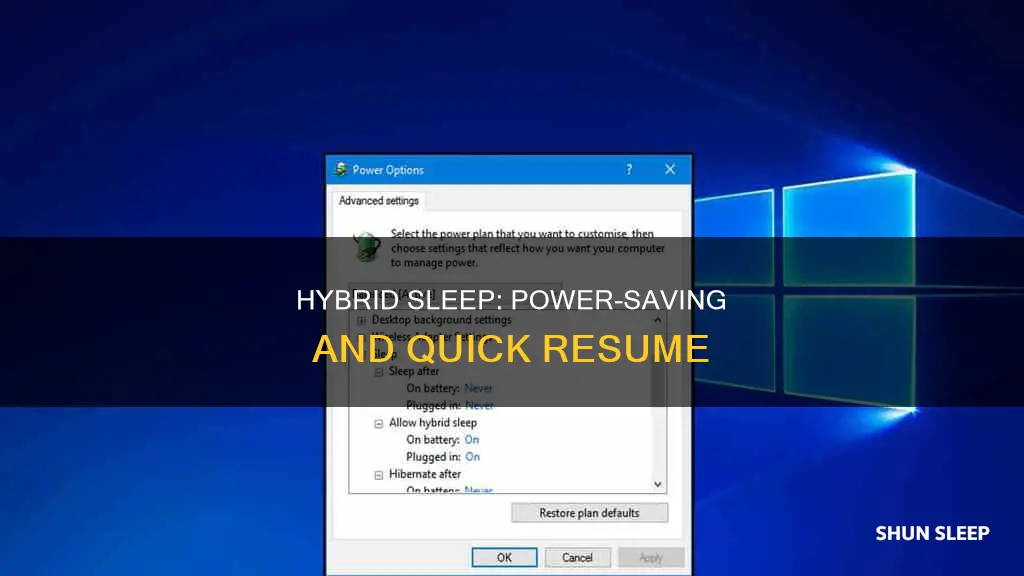1024x576 pixels.
Task: Select the Desktop background settings row
Action: pyautogui.click(x=441, y=320)
